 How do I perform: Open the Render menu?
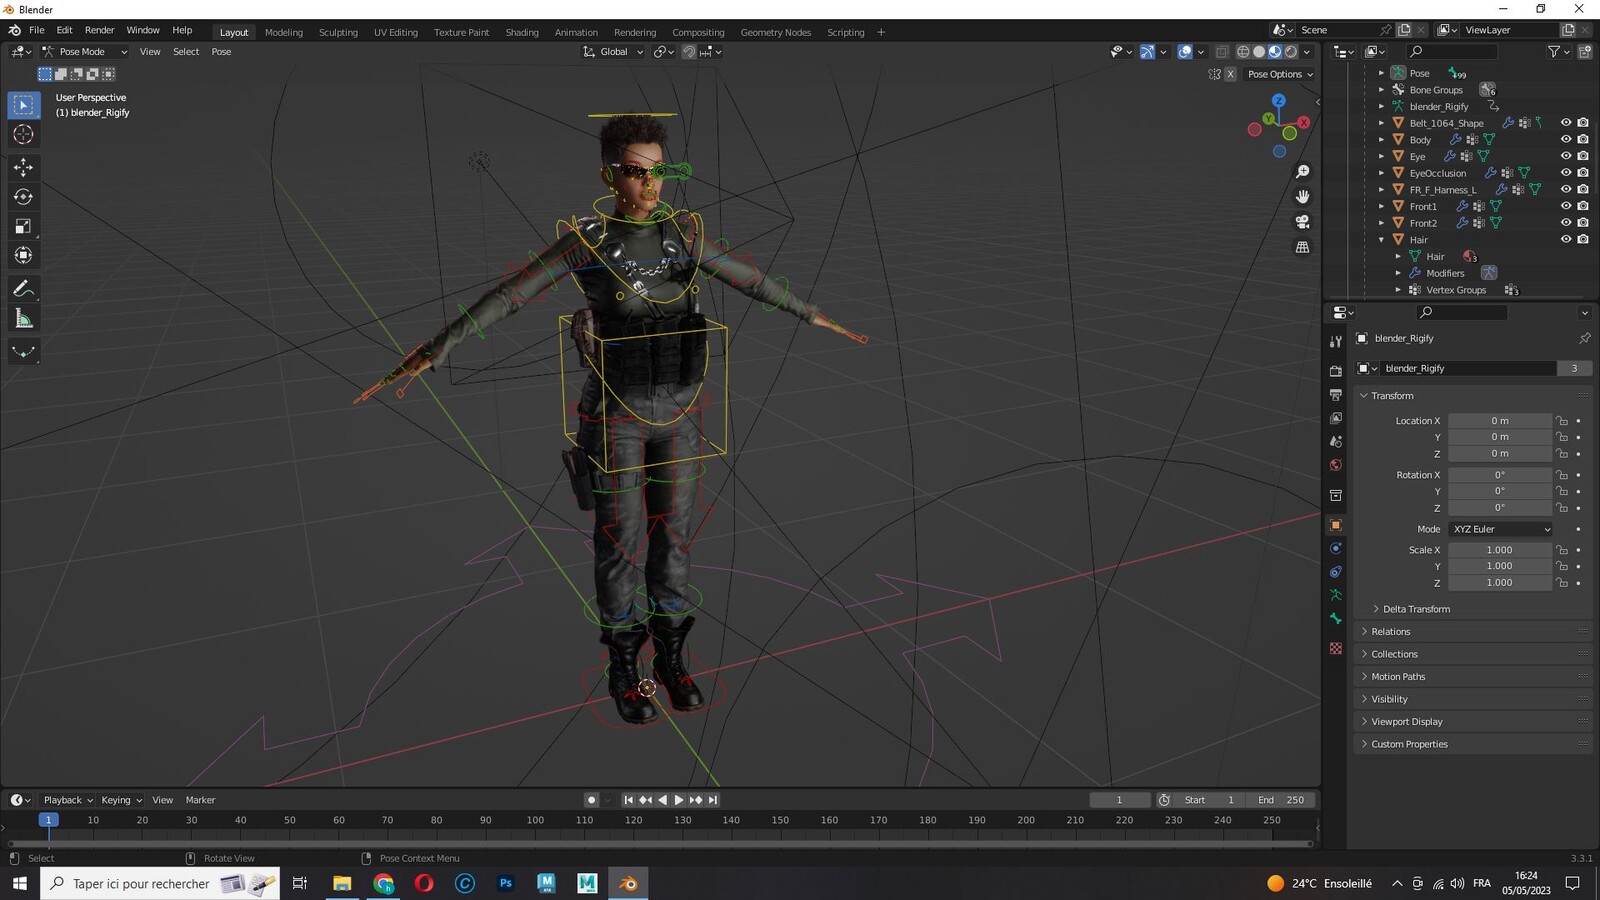point(99,30)
